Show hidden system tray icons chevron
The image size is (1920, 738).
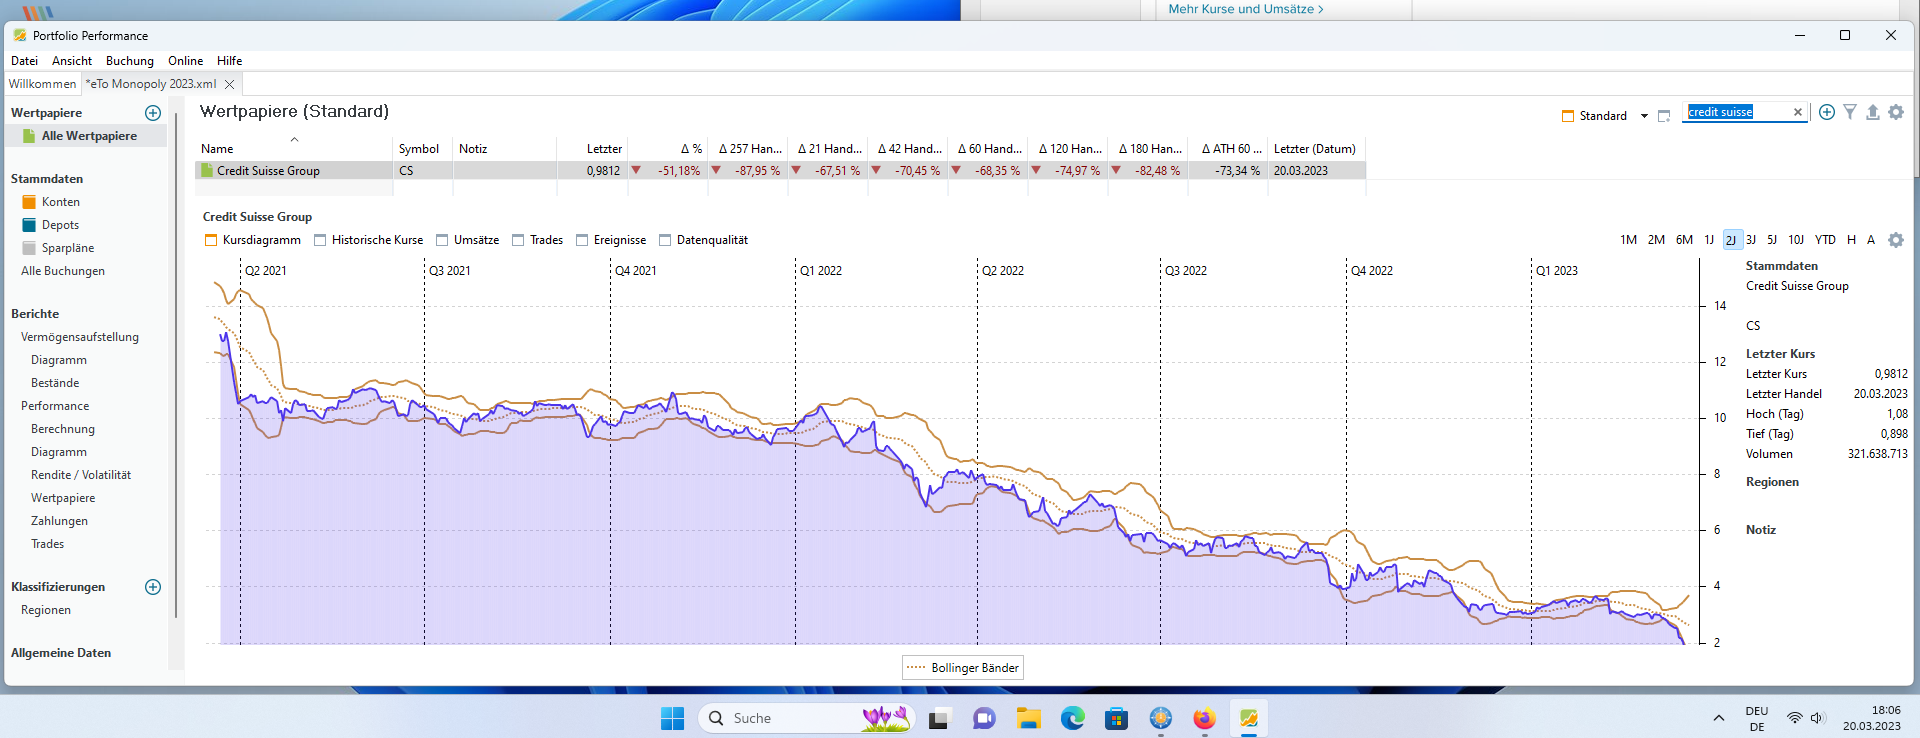(1718, 718)
